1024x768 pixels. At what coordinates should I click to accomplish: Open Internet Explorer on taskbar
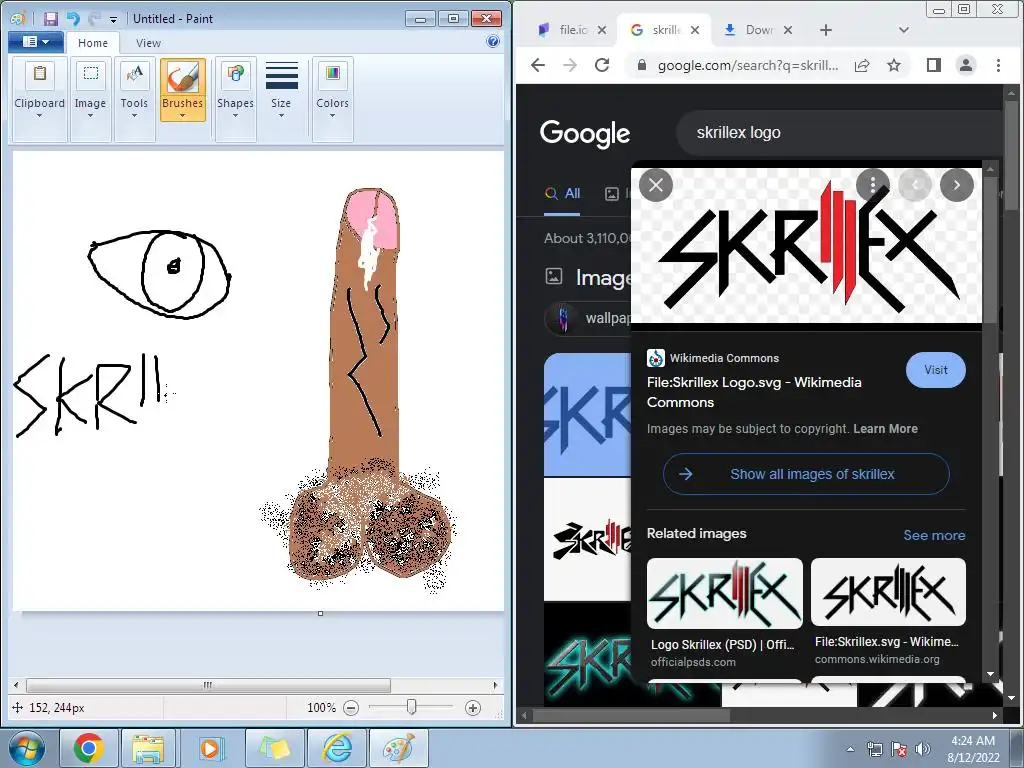tap(338, 748)
